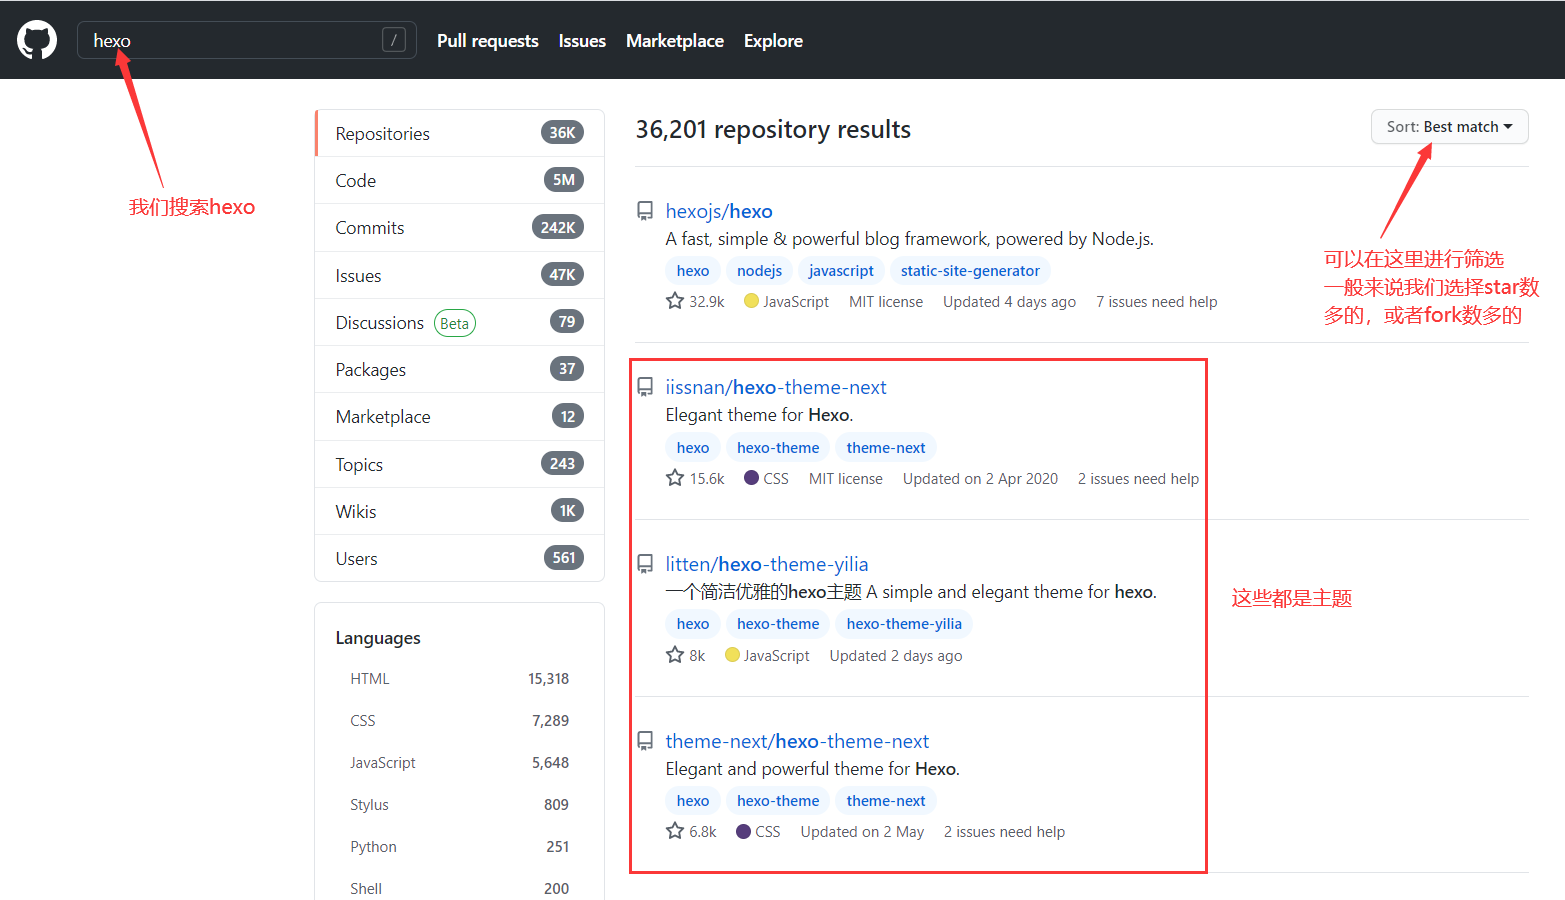Click hexo-theme tag under iissnan/hexo-theme-next

[x=778, y=448]
